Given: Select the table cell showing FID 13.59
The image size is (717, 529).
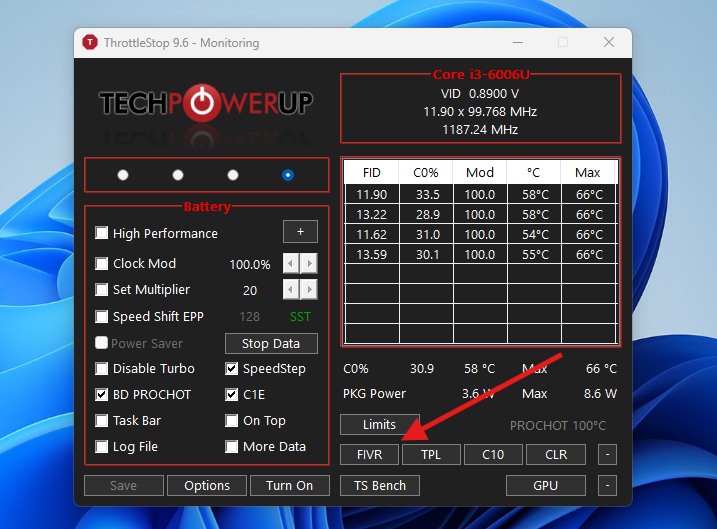Looking at the screenshot, I should (372, 255).
